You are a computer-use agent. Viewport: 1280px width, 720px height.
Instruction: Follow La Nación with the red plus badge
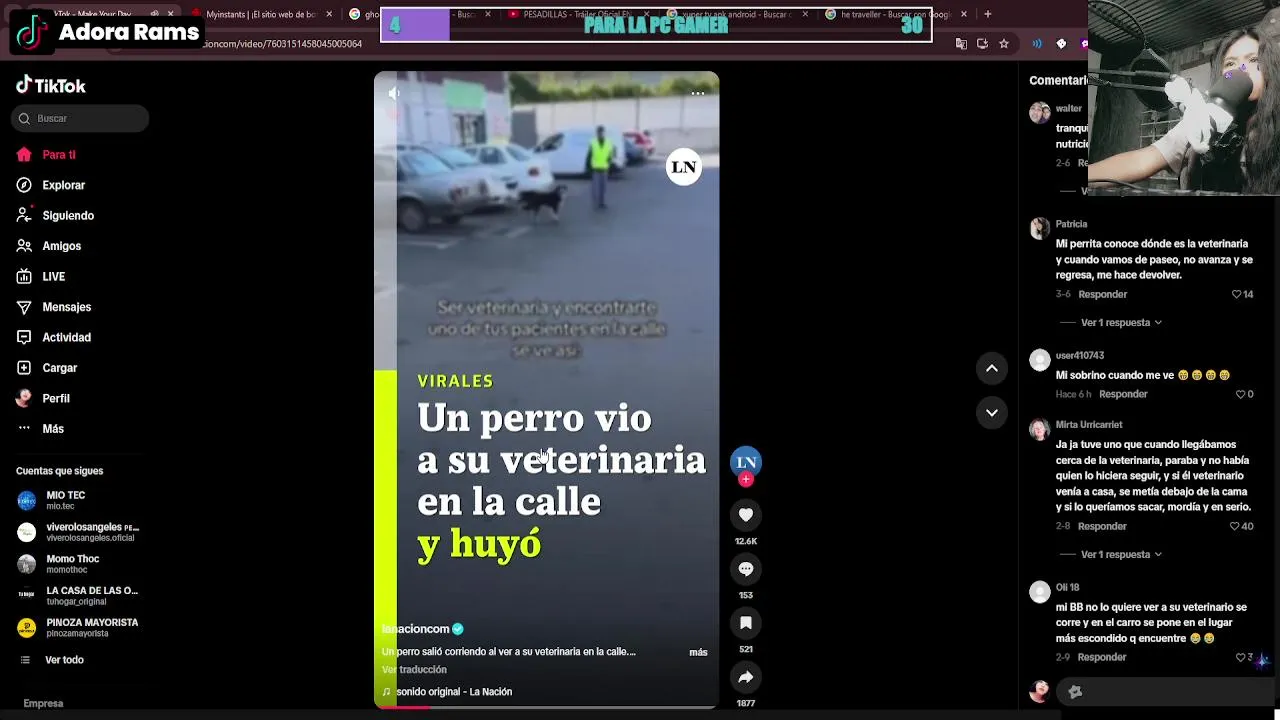pyautogui.click(x=746, y=480)
